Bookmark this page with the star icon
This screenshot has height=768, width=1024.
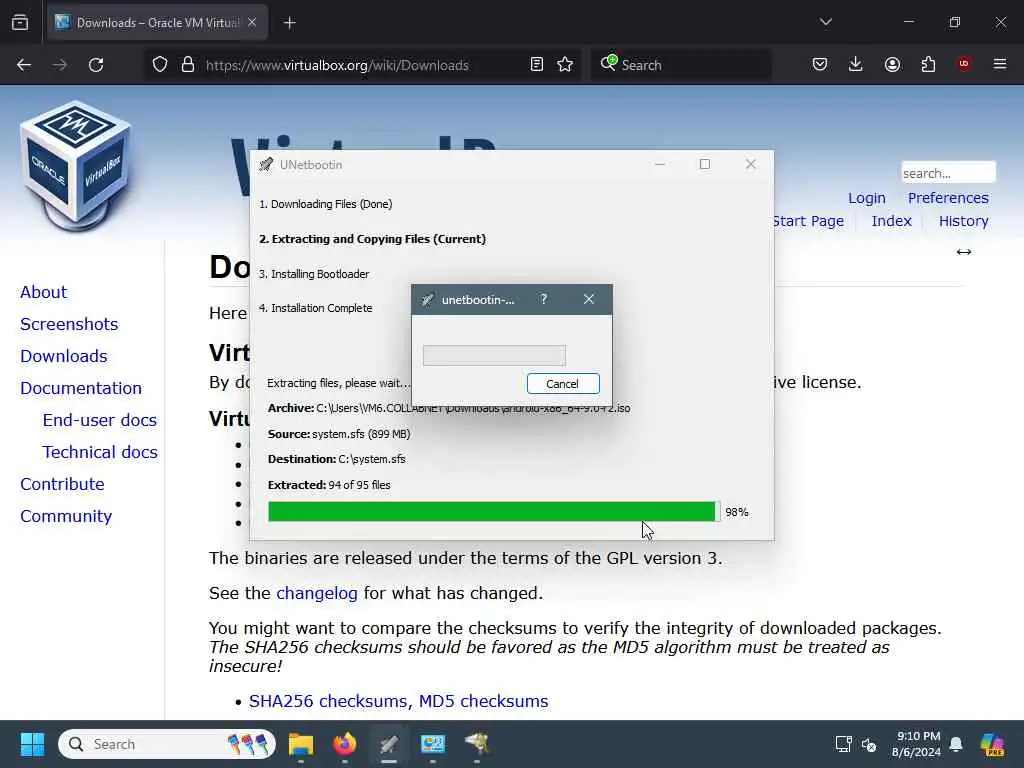coord(566,65)
